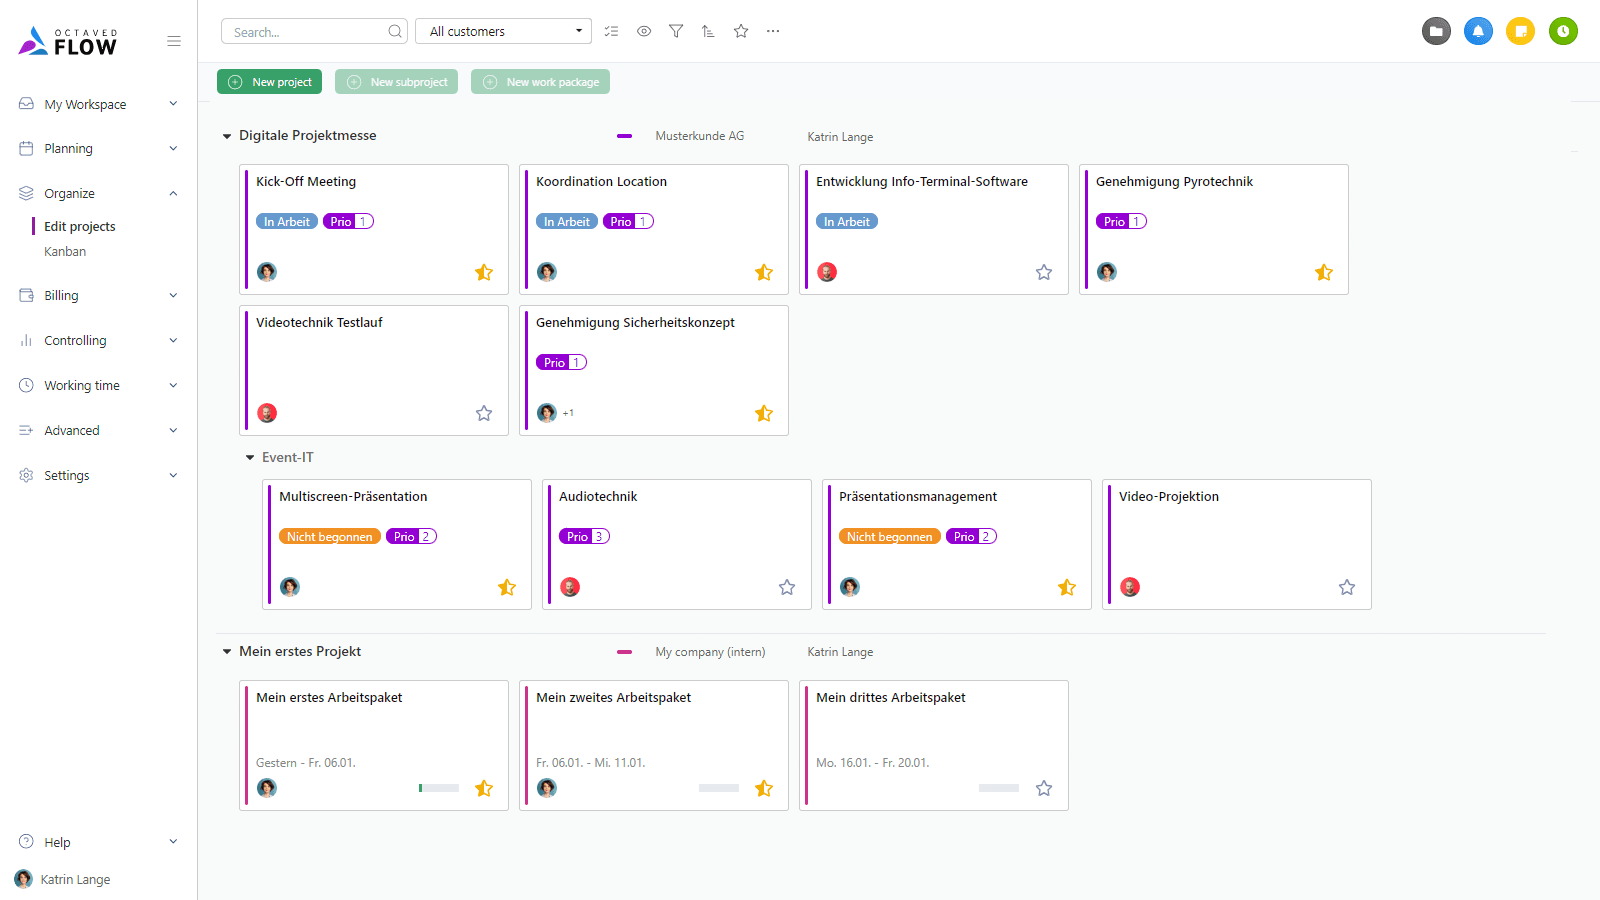The image size is (1600, 900).
Task: Click the sort order icon in toolbar
Action: coord(708,31)
